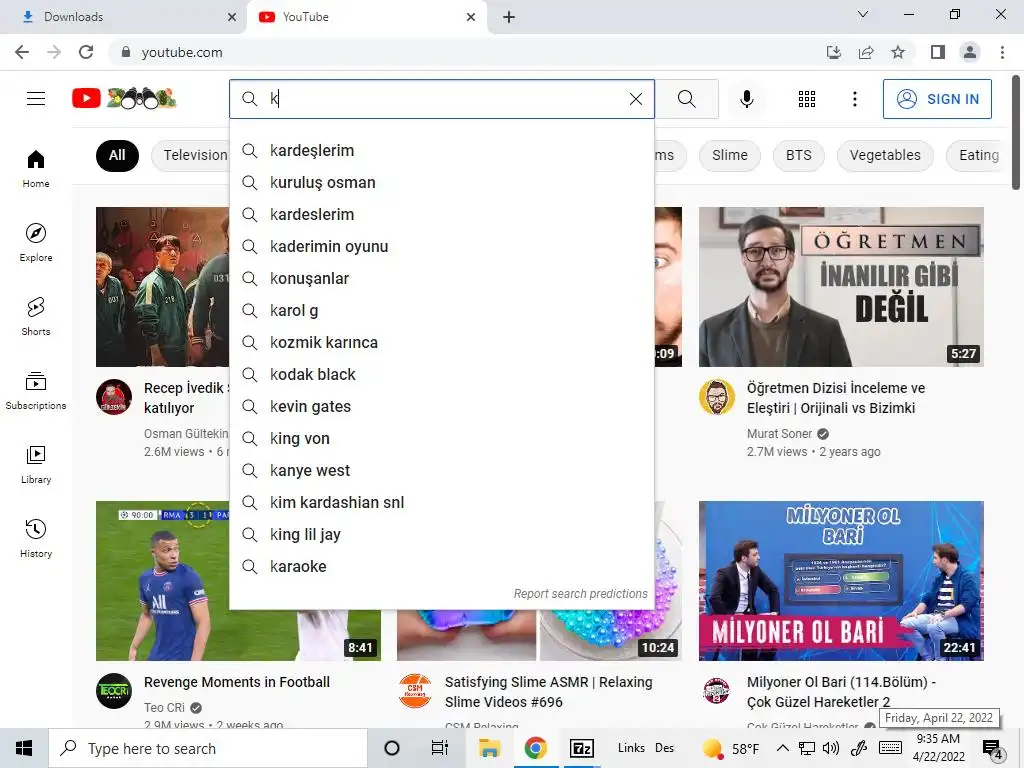Viewport: 1024px width, 768px height.
Task: Open the tab search chevron
Action: pos(863,14)
